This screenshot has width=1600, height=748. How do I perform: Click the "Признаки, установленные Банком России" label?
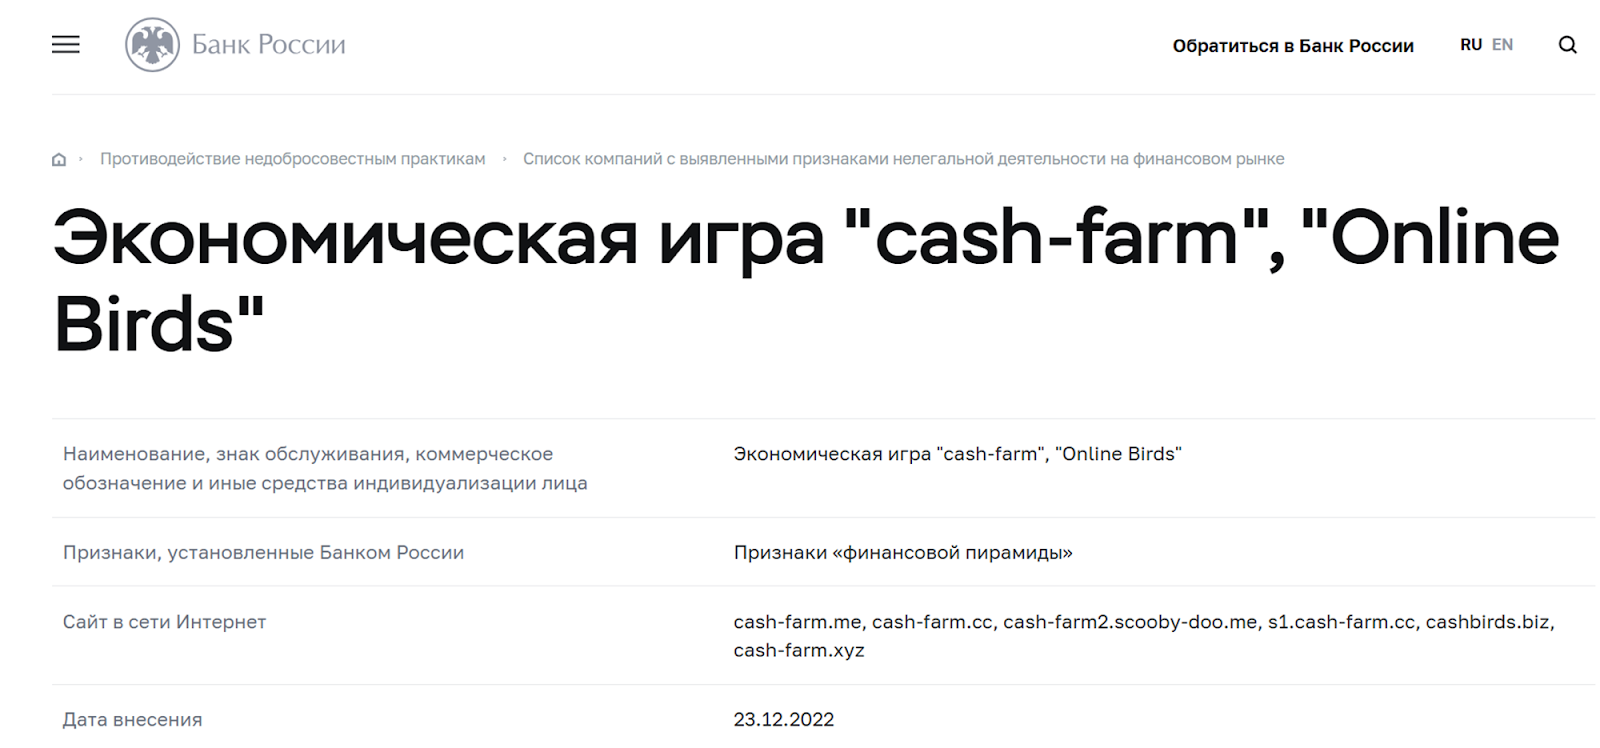click(263, 553)
